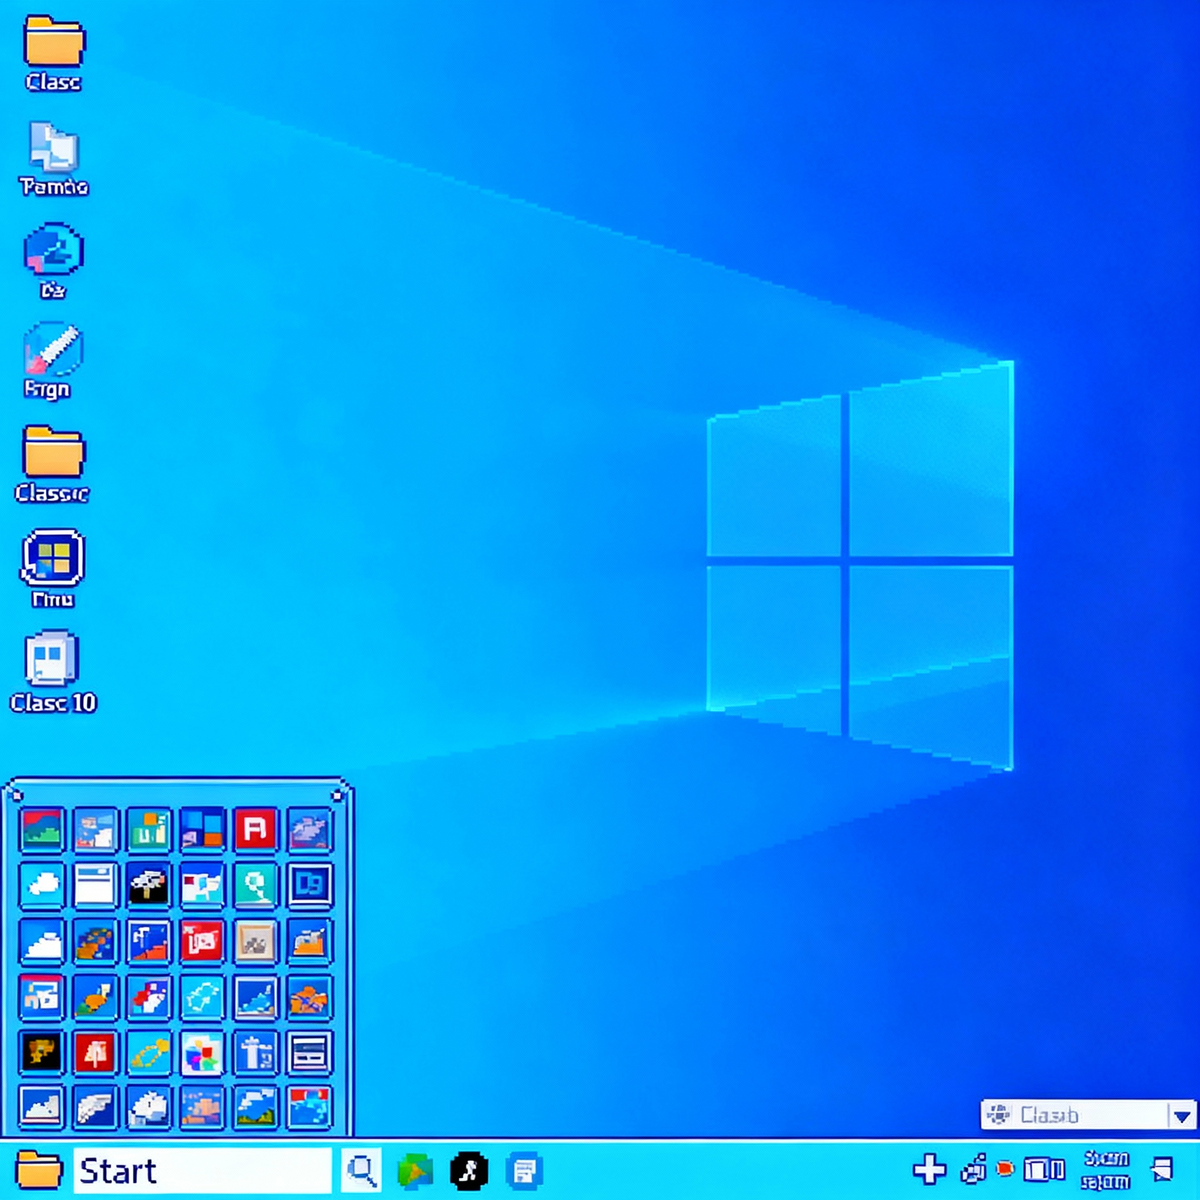This screenshot has width=1200, height=1200.
Task: Open the black circular taskbar app
Action: [468, 1170]
